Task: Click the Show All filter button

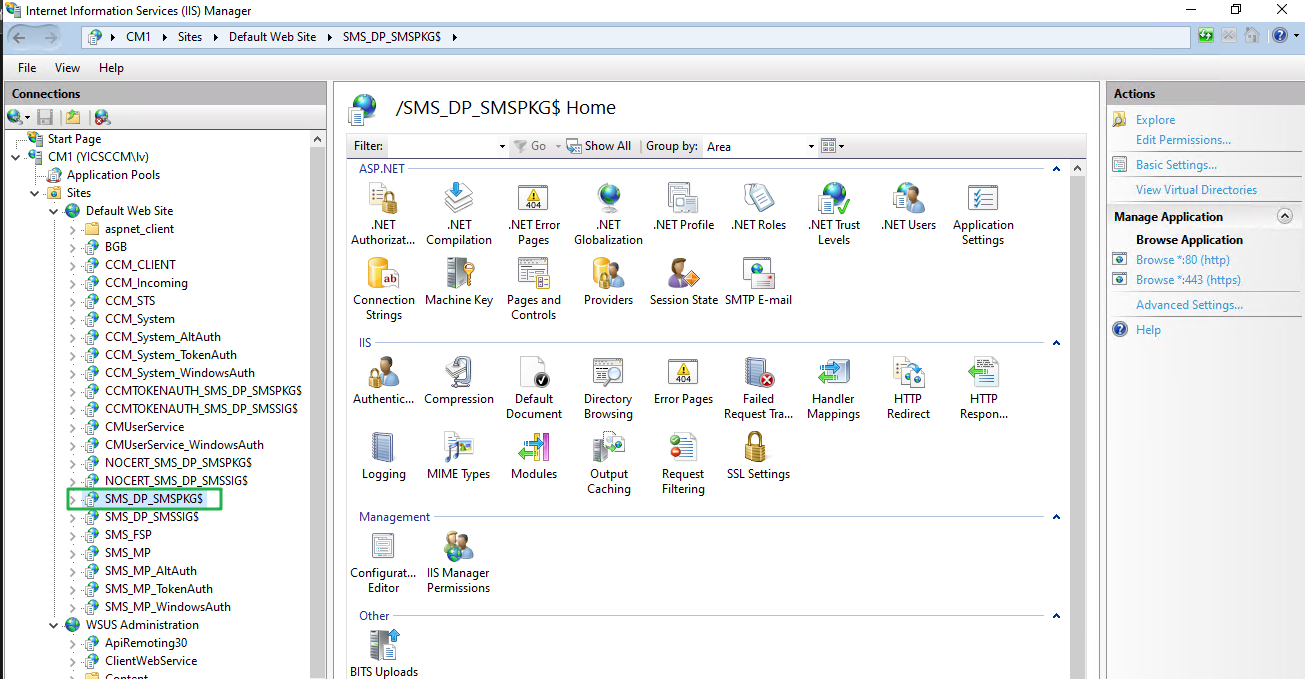Action: pyautogui.click(x=598, y=146)
